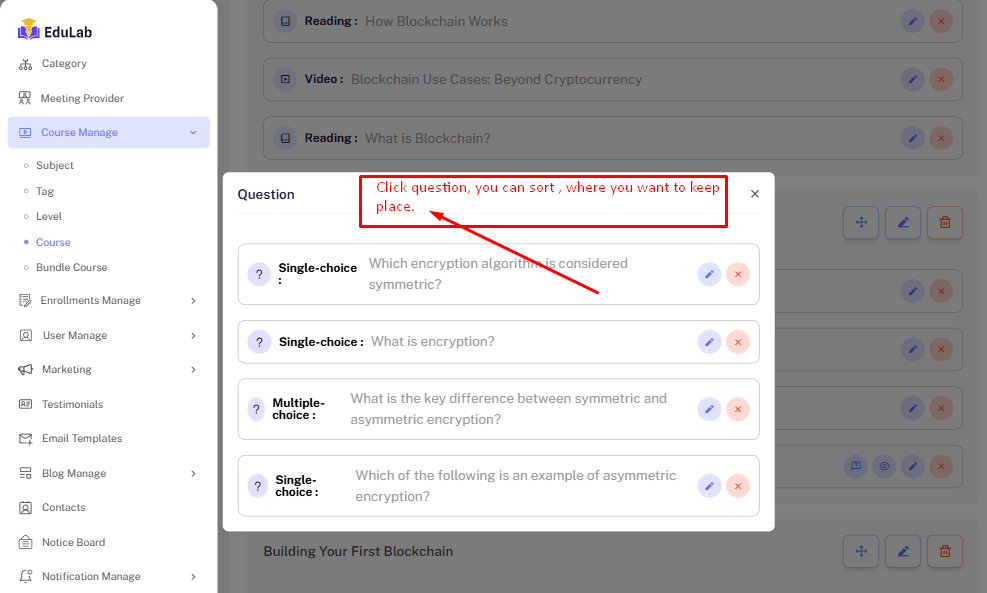Click the question mark icon of 'What is encryption?'
The image size is (987, 593).
[x=259, y=342]
